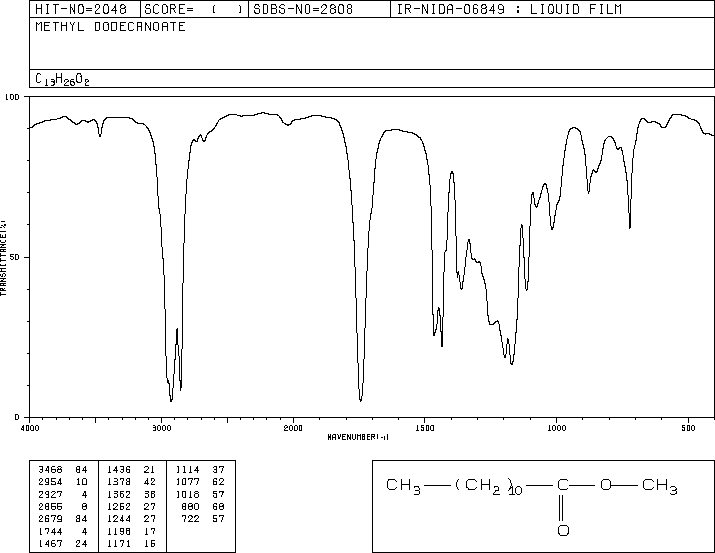This screenshot has width=715, height=553.
Task: Click the 100 label on transmittance axis
Action: coord(12,97)
